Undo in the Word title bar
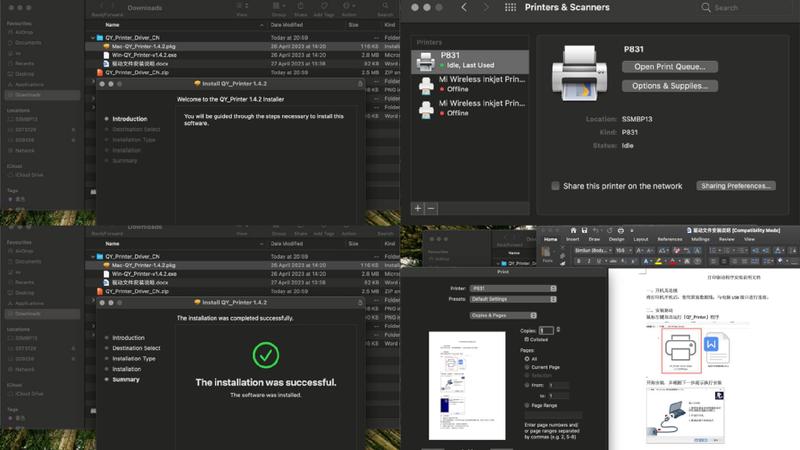 595,231
